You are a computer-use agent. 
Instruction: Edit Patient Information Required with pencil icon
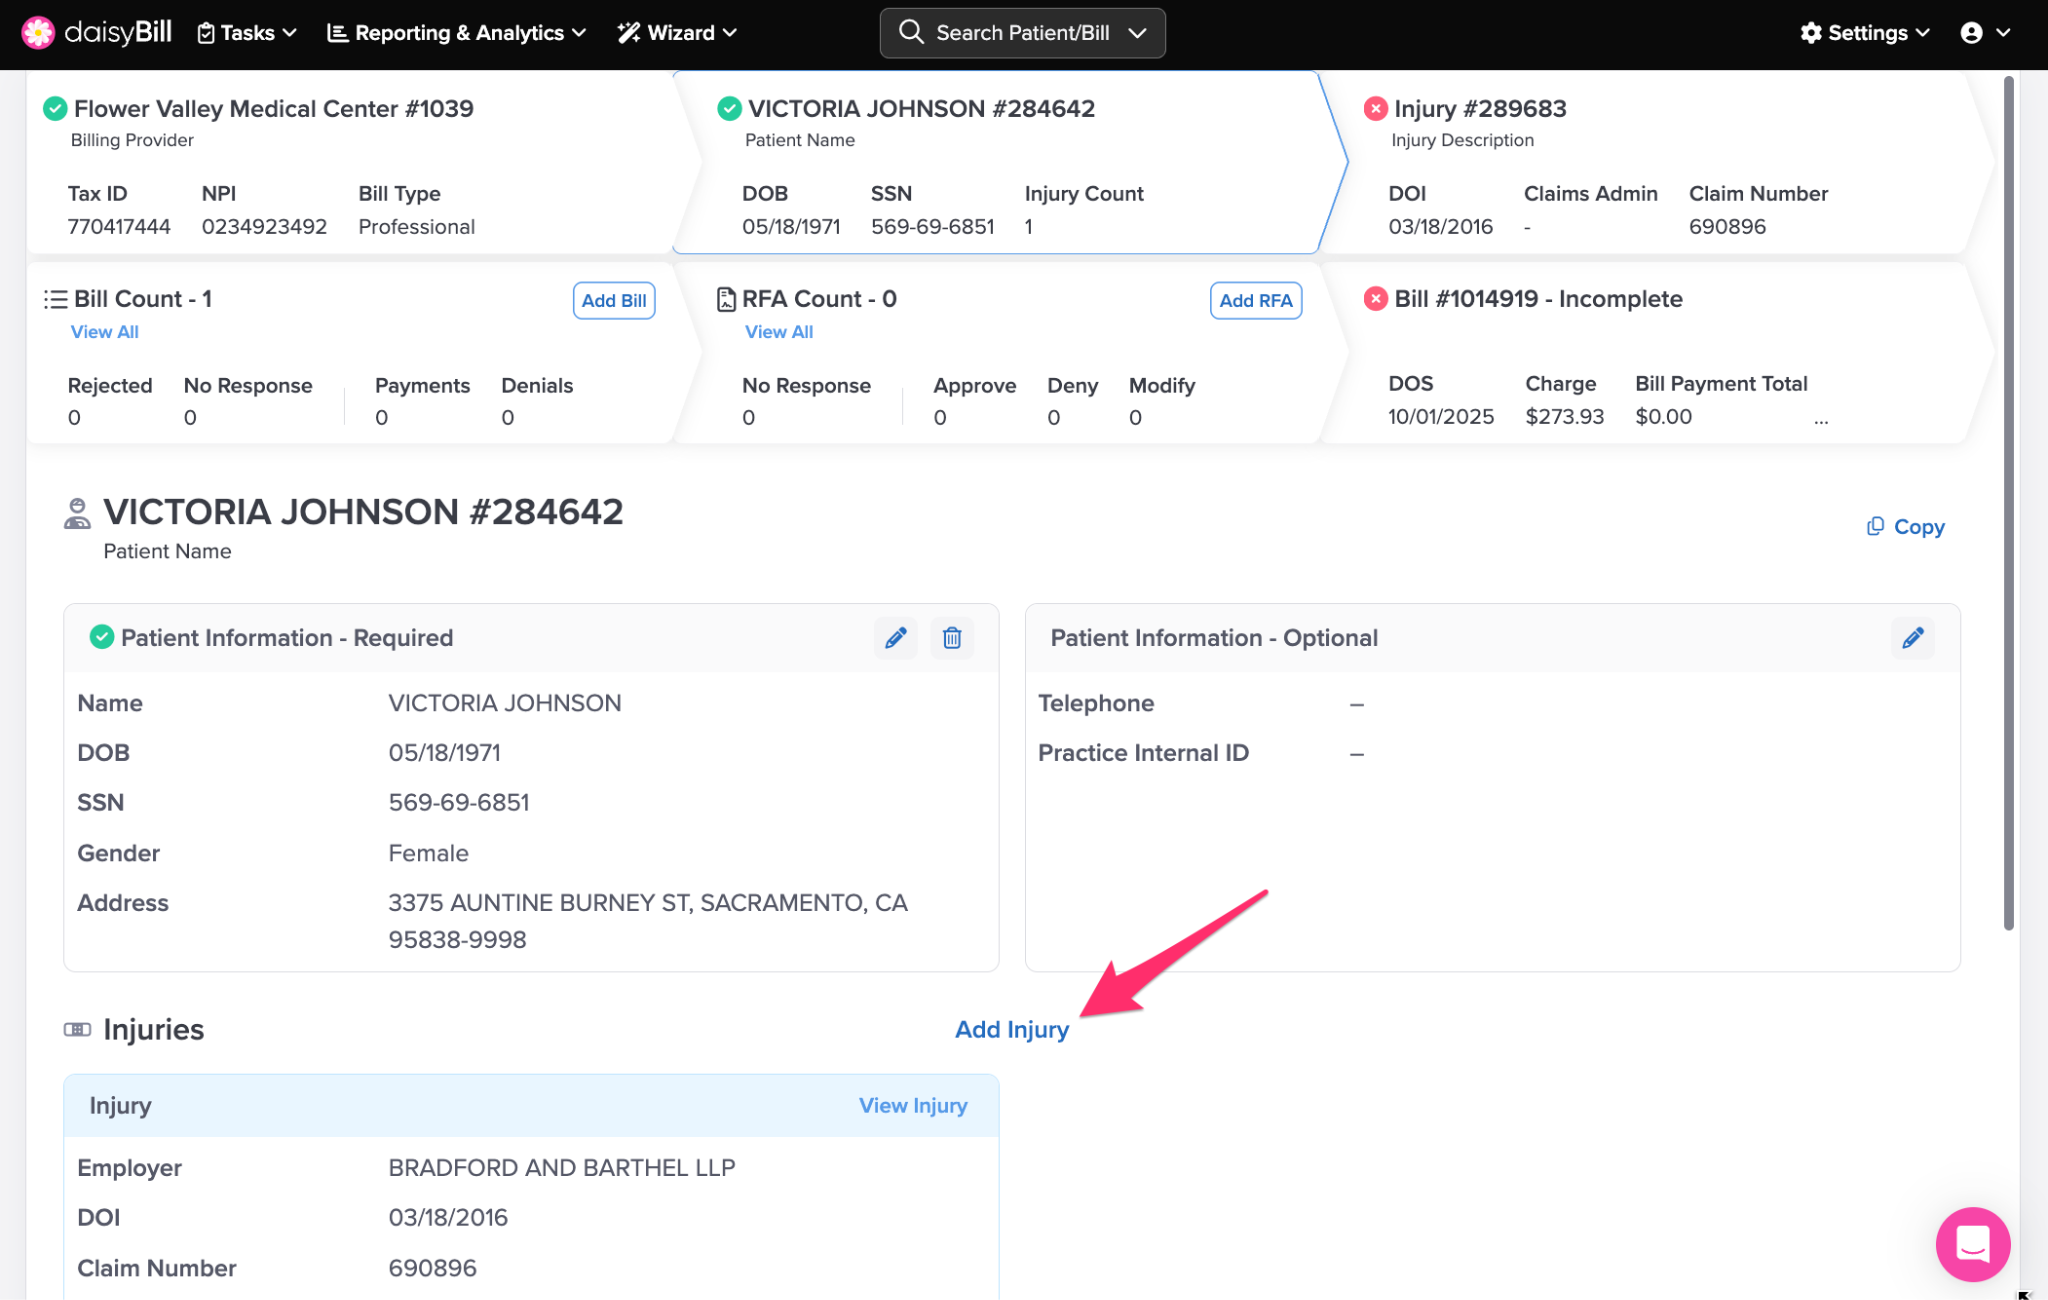pyautogui.click(x=895, y=638)
